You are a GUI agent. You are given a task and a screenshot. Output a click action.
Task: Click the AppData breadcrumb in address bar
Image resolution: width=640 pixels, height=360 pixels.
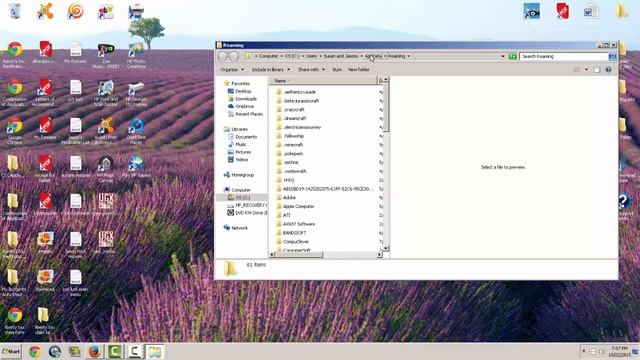tap(373, 56)
